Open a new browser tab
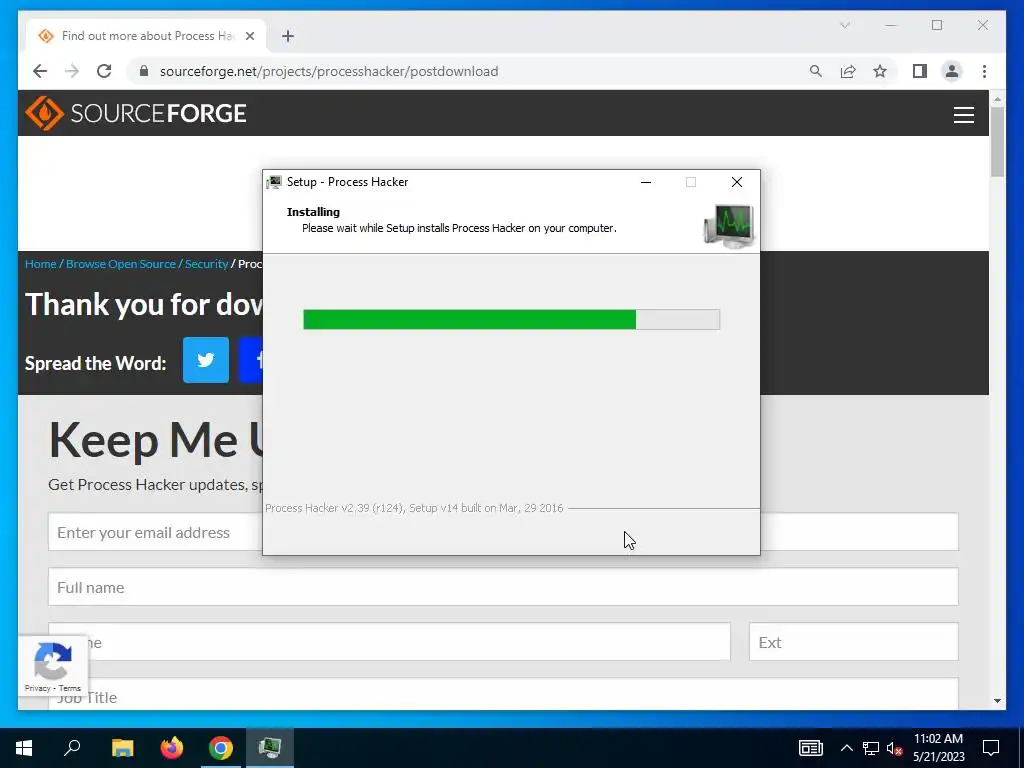Image resolution: width=1024 pixels, height=768 pixels. point(288,36)
